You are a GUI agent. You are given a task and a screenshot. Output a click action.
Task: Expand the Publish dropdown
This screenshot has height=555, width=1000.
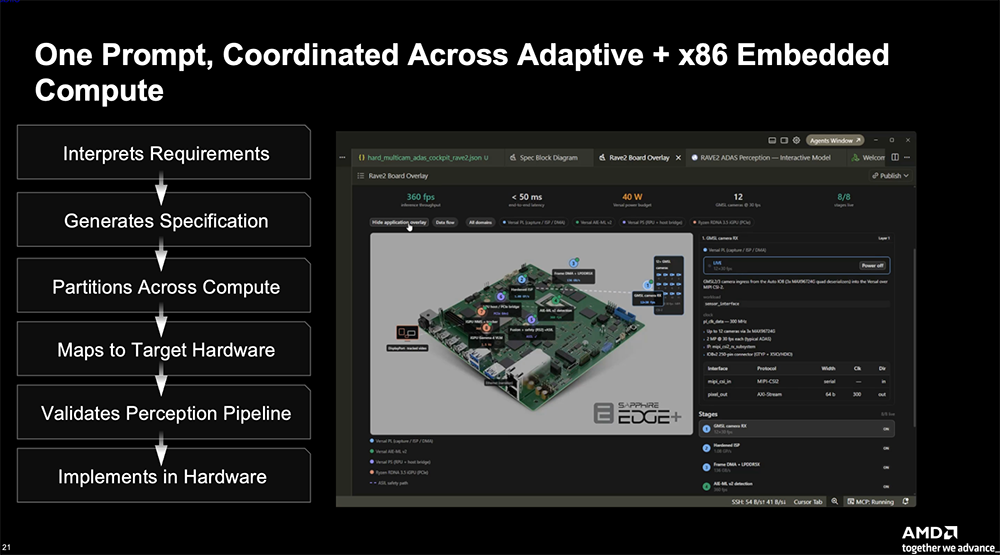coord(890,175)
